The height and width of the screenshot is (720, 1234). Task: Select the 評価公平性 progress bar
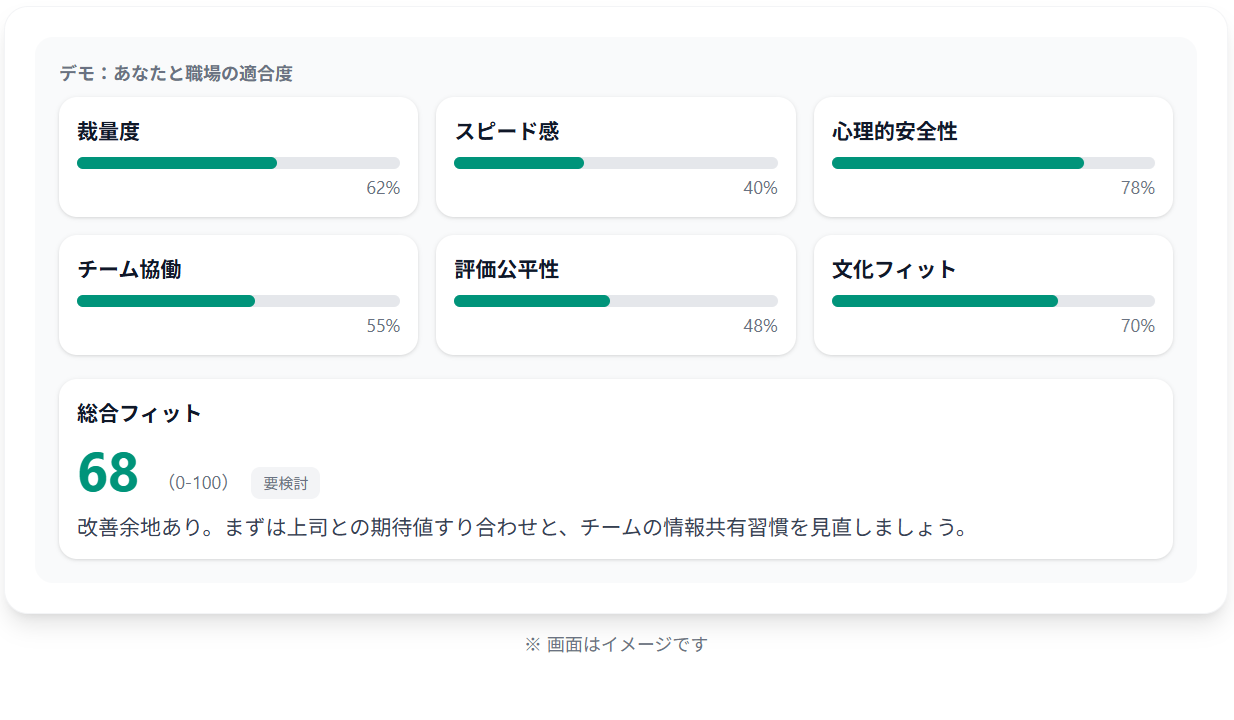pyautogui.click(x=615, y=301)
